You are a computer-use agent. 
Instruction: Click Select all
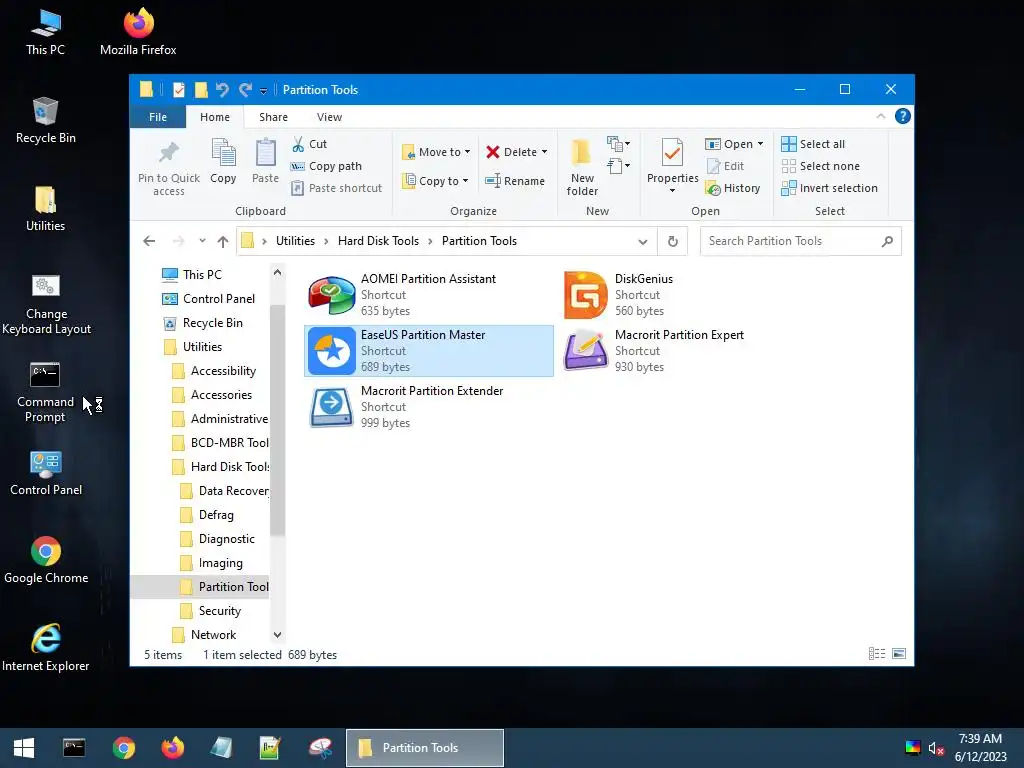[813, 144]
